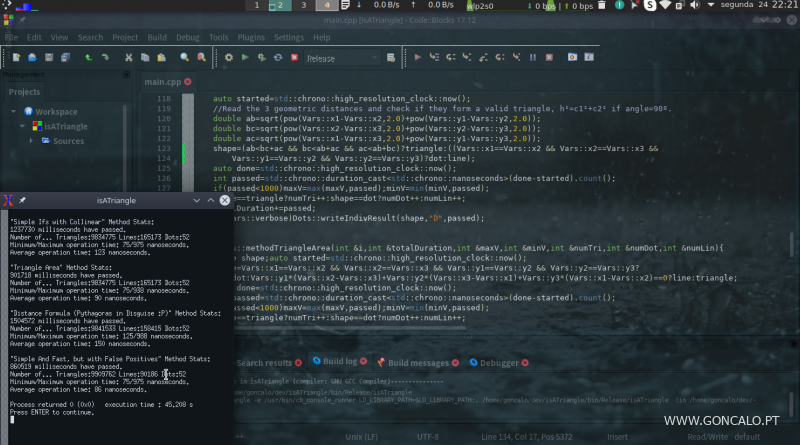
Task: Switch to the Build messages tab
Action: tap(418, 362)
